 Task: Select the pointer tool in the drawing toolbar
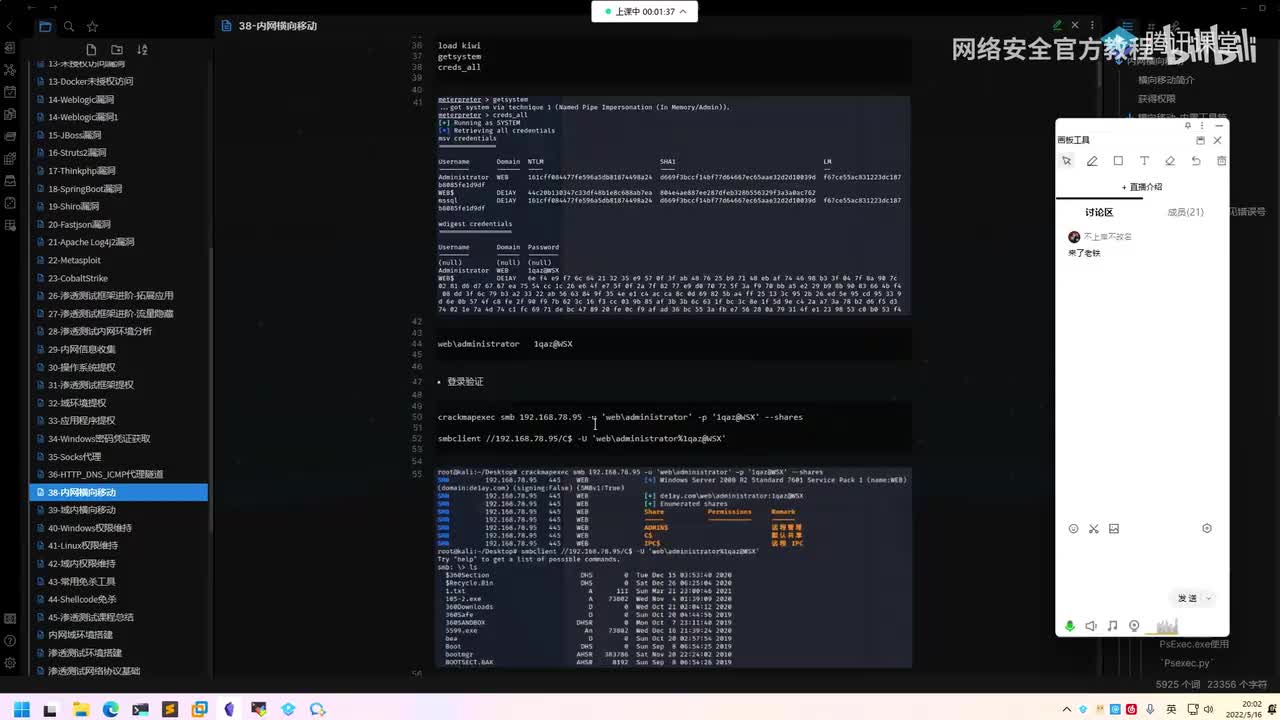click(x=1067, y=161)
